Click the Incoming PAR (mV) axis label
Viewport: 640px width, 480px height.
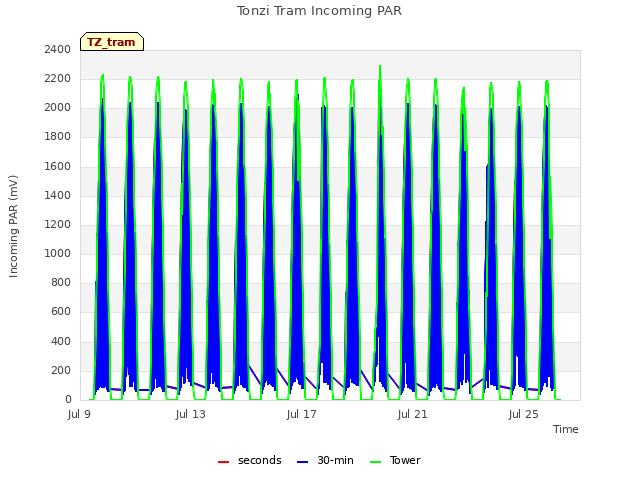pos(13,227)
